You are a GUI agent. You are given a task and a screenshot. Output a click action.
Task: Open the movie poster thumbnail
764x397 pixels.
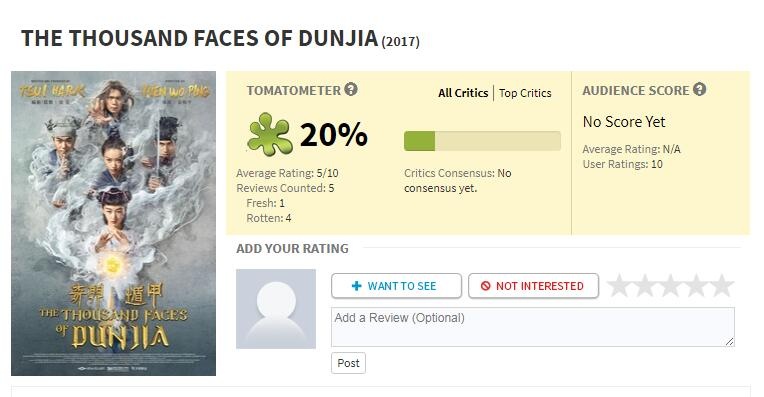pyautogui.click(x=114, y=224)
